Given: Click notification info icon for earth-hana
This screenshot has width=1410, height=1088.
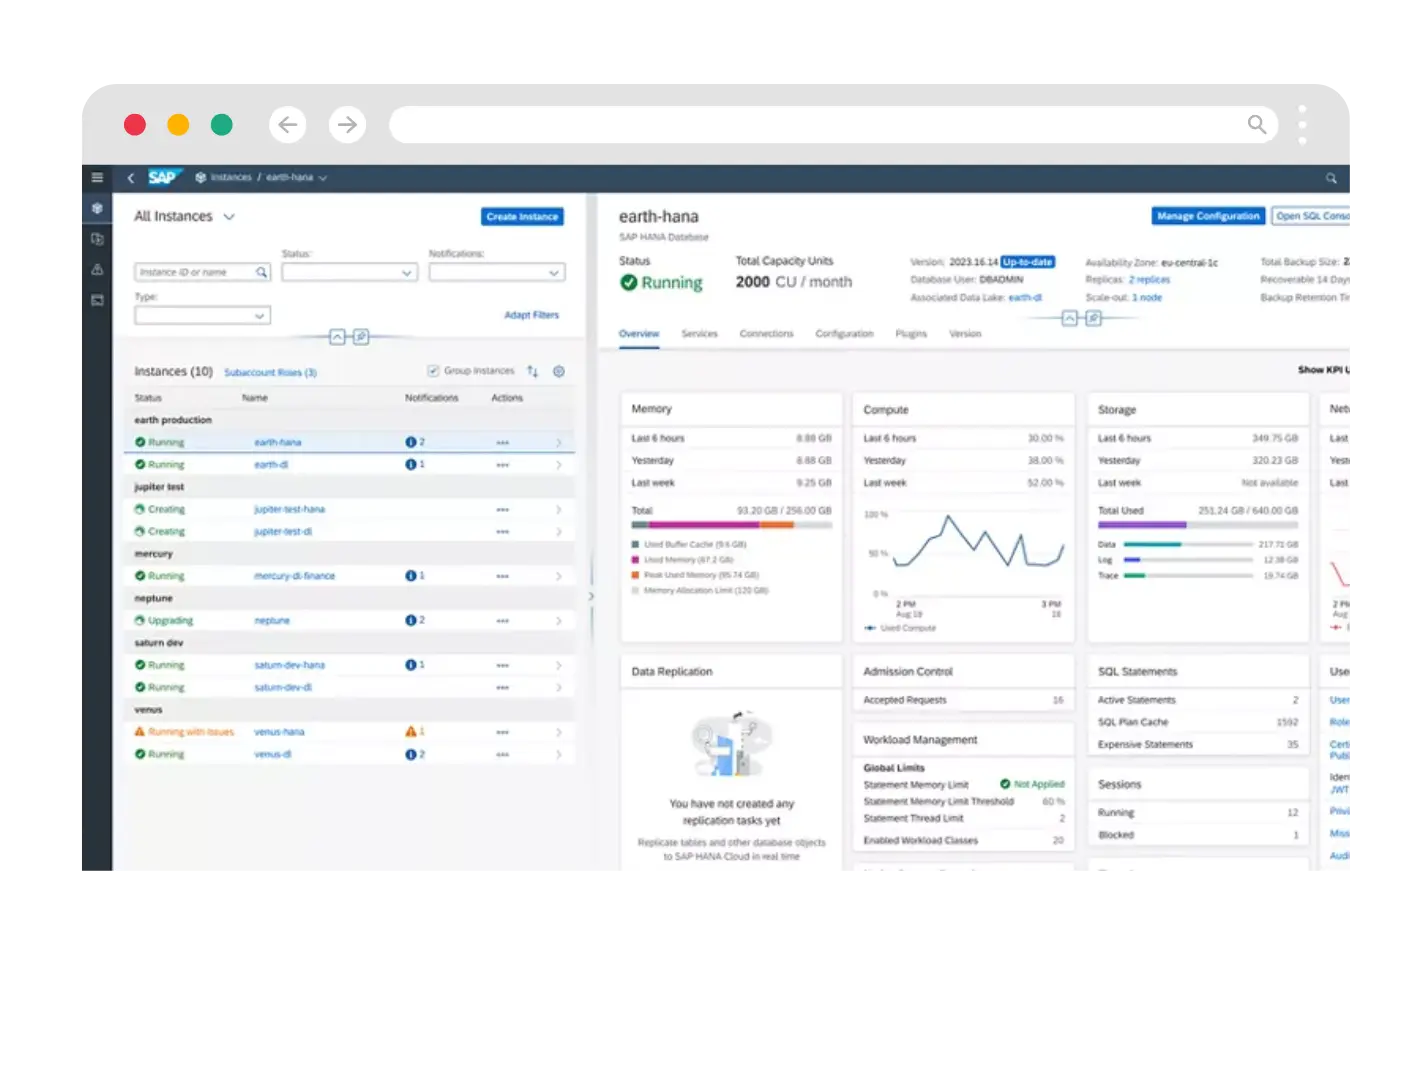Looking at the screenshot, I should click(x=410, y=442).
